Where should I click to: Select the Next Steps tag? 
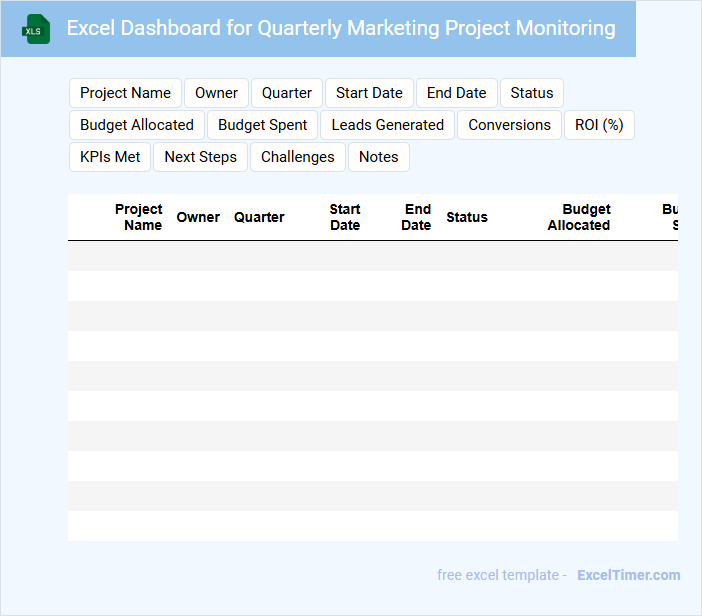tap(200, 157)
